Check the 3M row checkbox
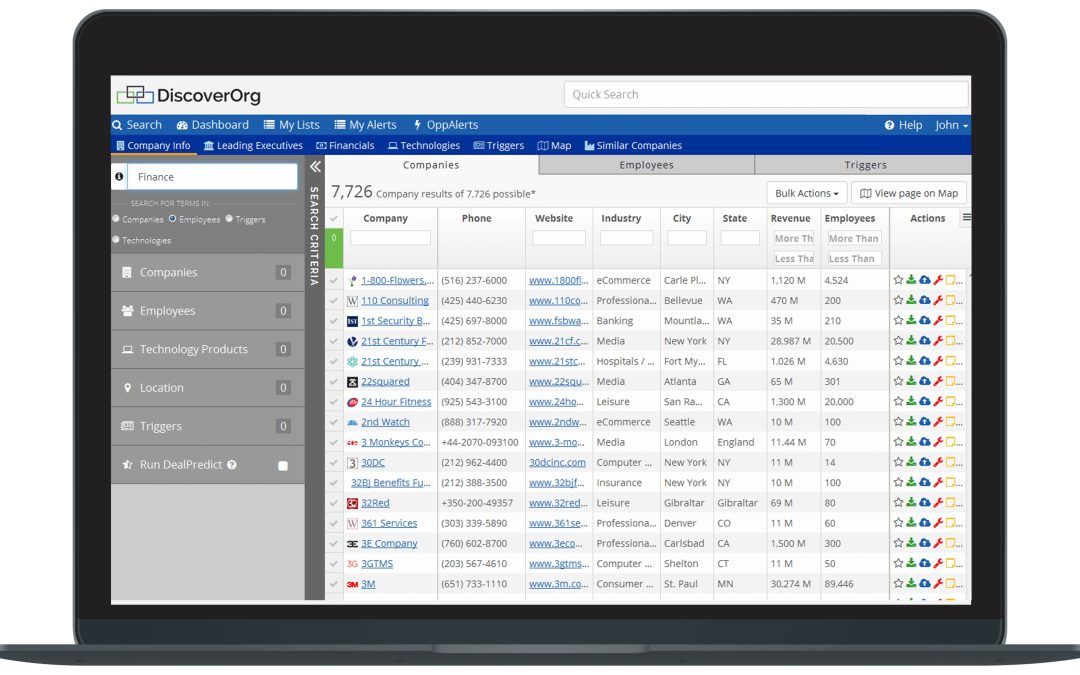 tap(334, 584)
